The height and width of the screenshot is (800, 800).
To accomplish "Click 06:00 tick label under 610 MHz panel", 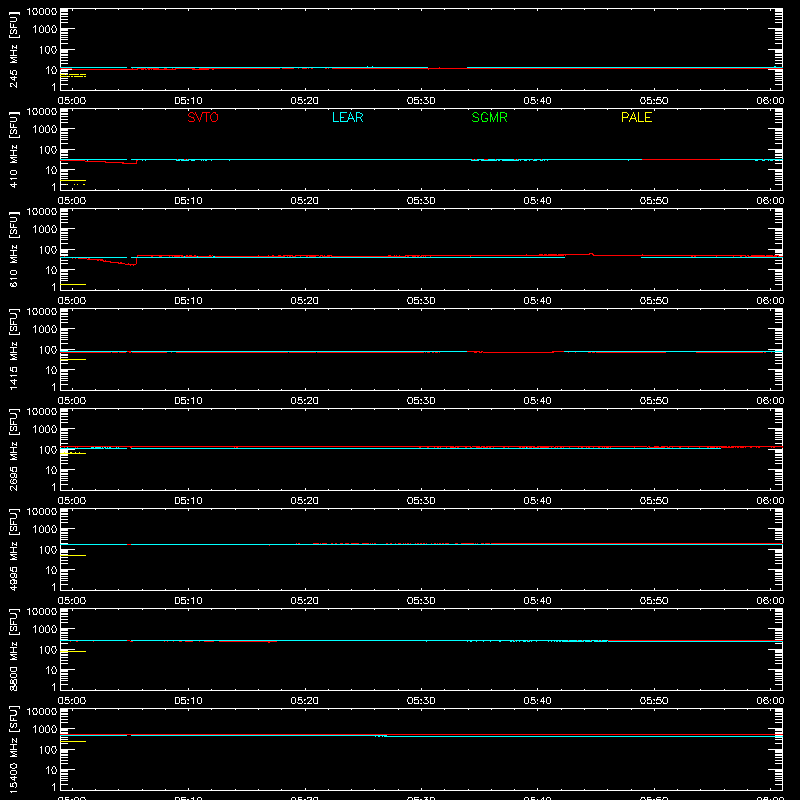I will (770, 301).
